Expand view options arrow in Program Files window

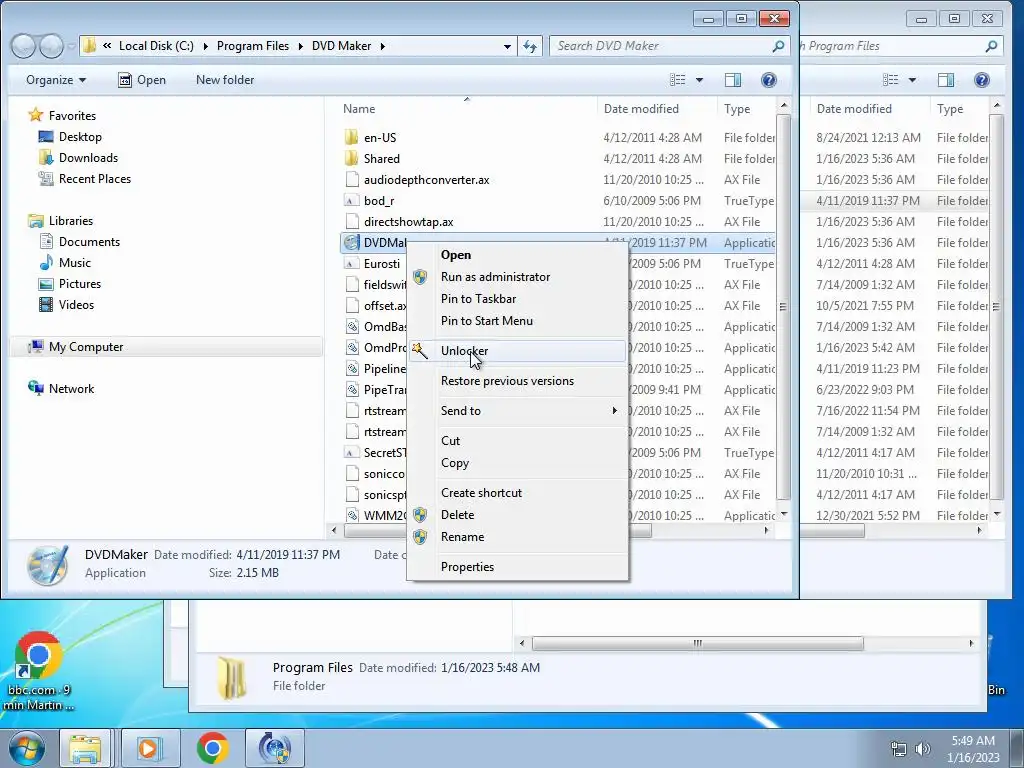click(912, 80)
